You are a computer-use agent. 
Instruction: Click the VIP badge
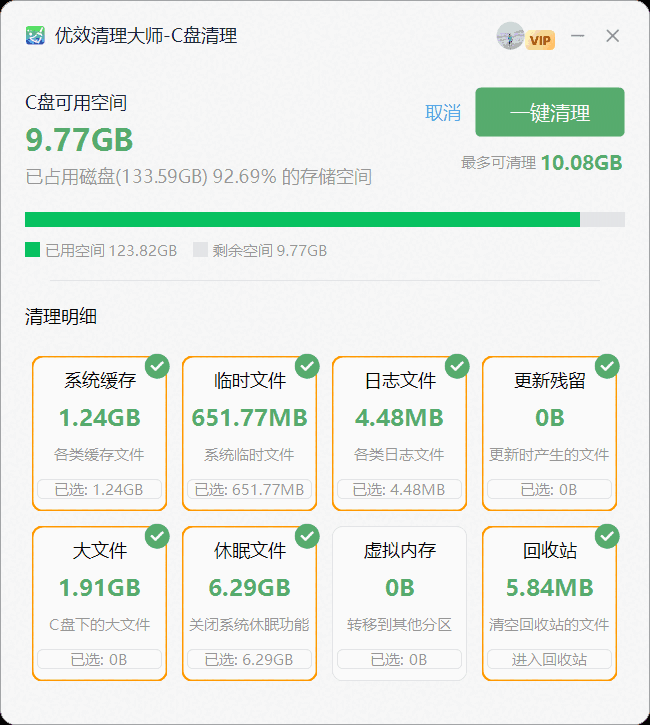(540, 40)
